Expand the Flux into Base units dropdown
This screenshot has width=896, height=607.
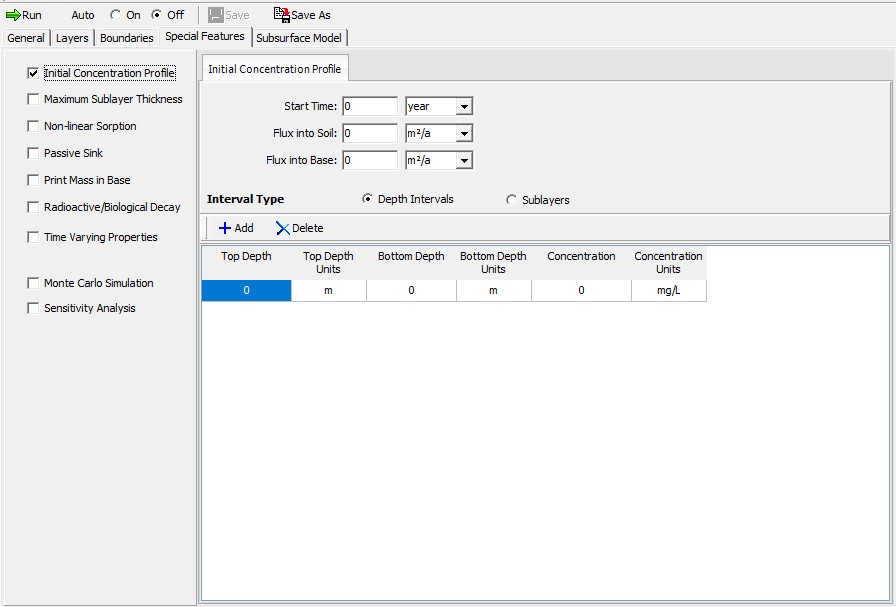[463, 160]
